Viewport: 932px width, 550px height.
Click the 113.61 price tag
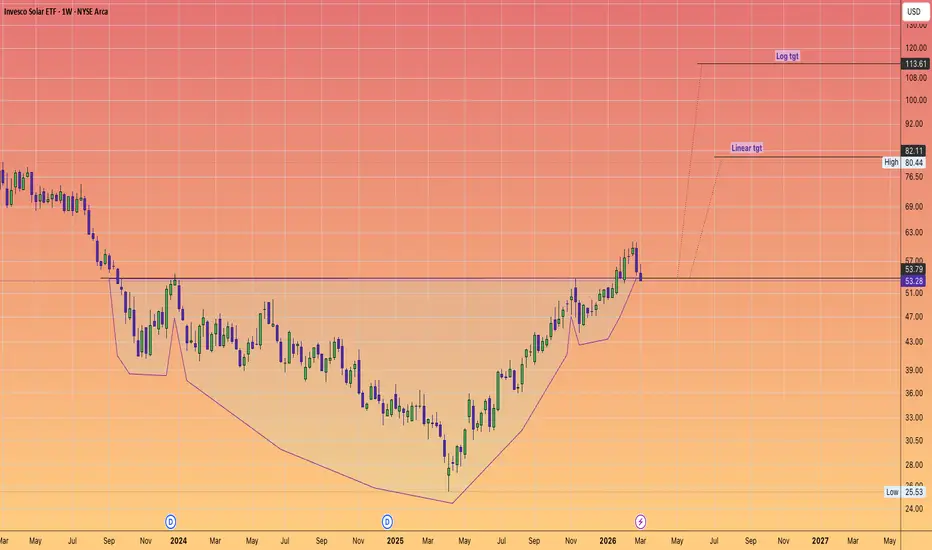pyautogui.click(x=915, y=64)
